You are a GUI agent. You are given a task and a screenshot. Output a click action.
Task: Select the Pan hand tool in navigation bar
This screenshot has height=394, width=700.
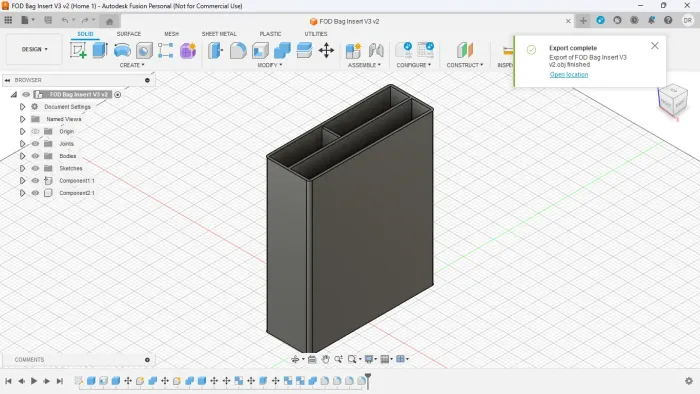tap(326, 359)
